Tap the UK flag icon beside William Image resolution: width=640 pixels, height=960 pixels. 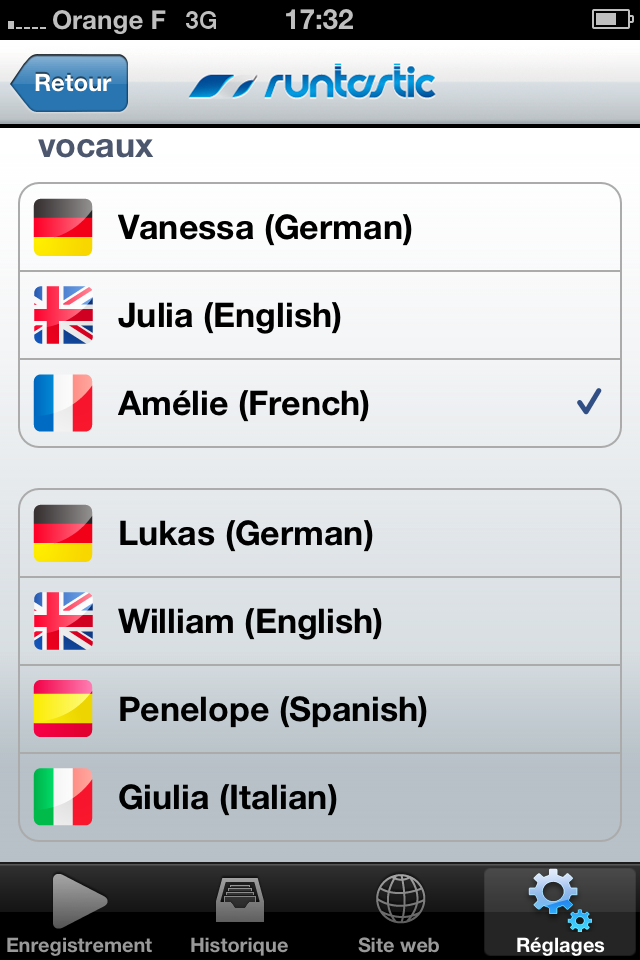click(63, 621)
